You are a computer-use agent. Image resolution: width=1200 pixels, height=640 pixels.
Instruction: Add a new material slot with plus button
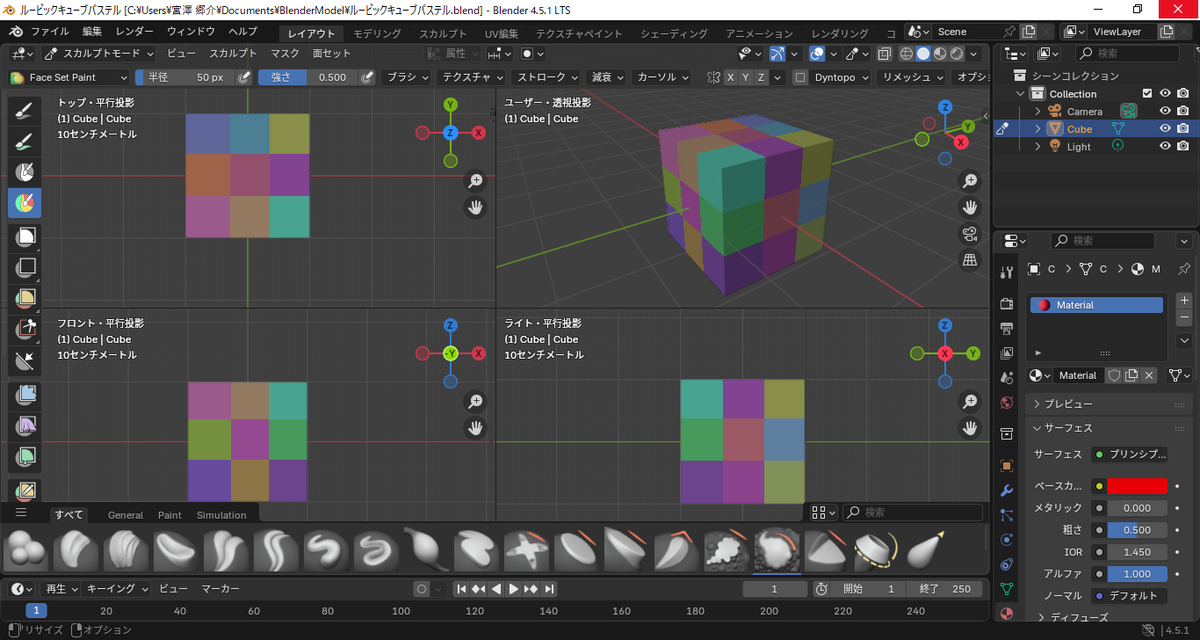(1185, 299)
